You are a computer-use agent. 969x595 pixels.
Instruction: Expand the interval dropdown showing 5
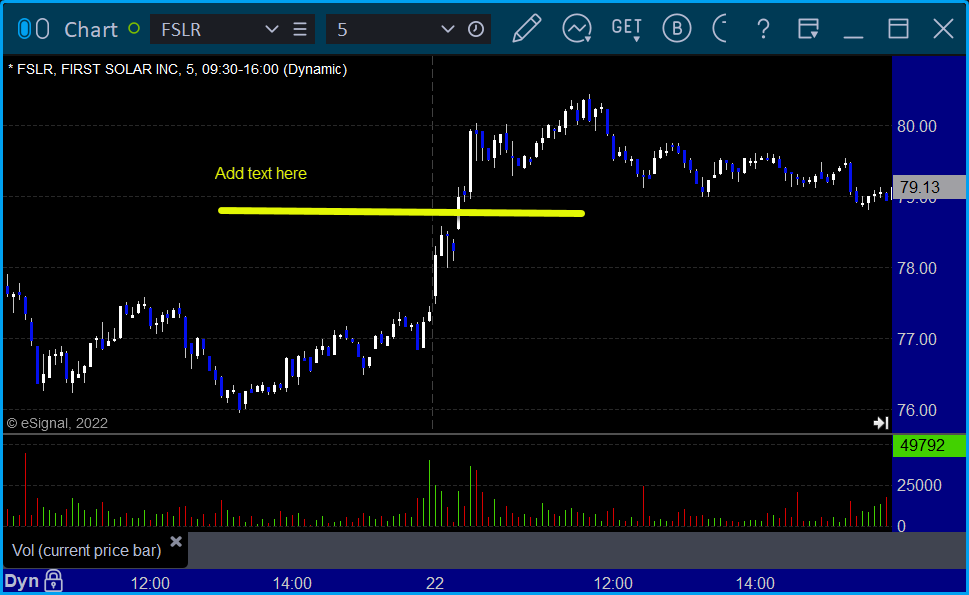click(x=447, y=29)
